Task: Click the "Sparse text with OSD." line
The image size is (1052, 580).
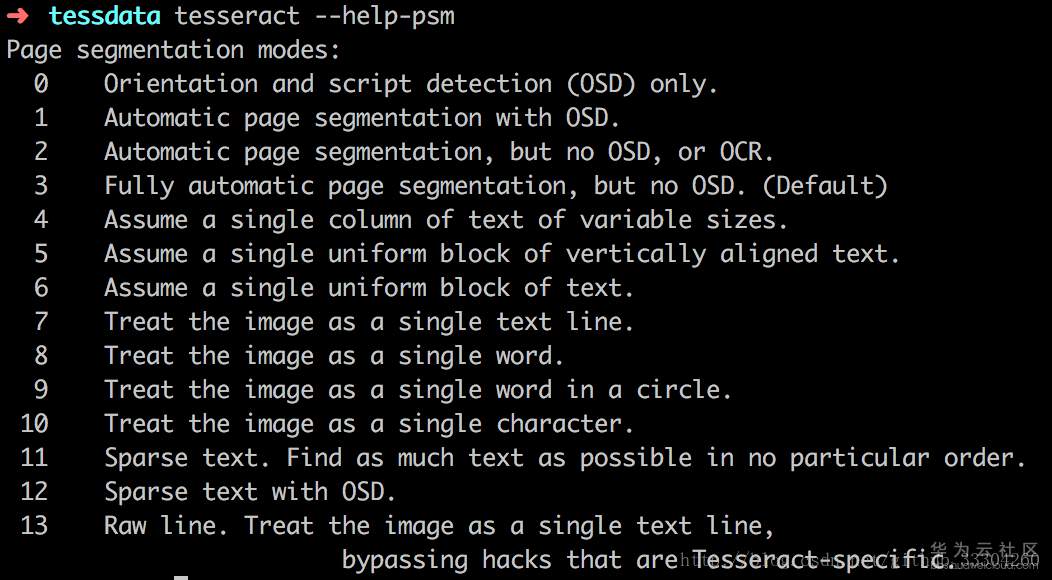Action: pos(250,492)
